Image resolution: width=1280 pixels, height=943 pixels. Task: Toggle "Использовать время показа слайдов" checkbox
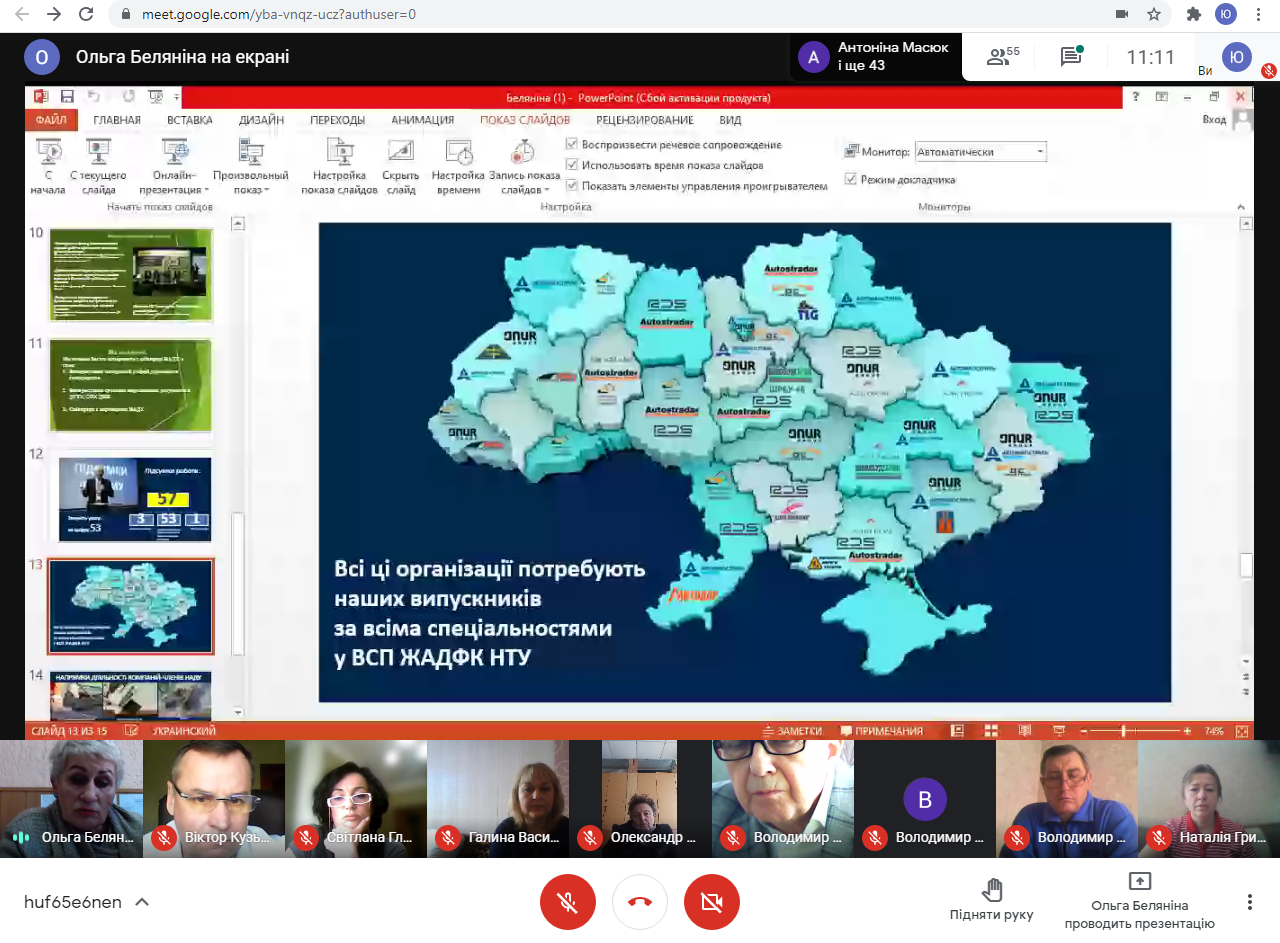pos(572,165)
